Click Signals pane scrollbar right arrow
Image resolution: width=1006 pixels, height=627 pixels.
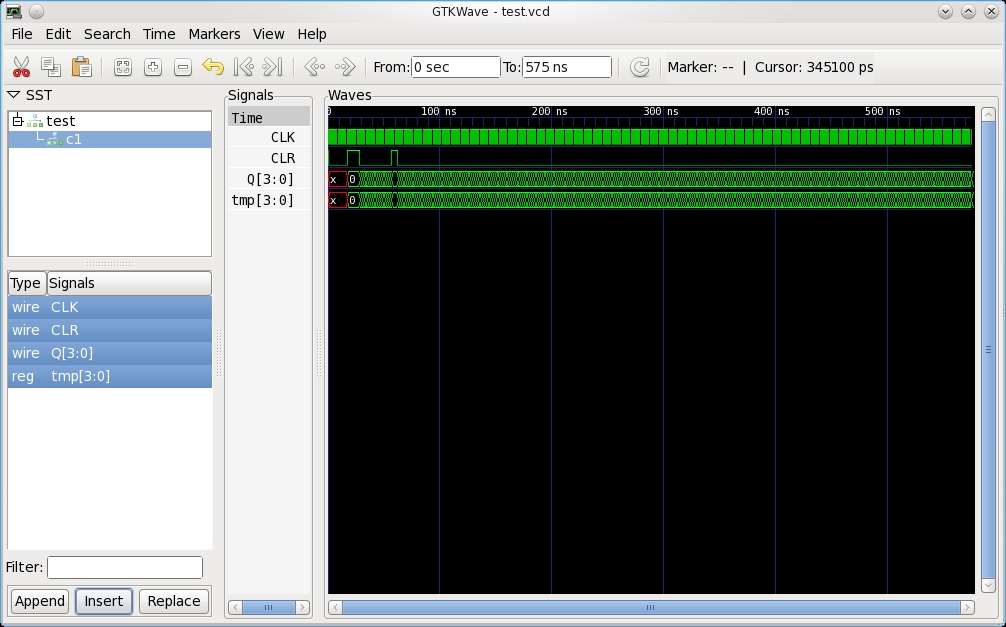(302, 607)
